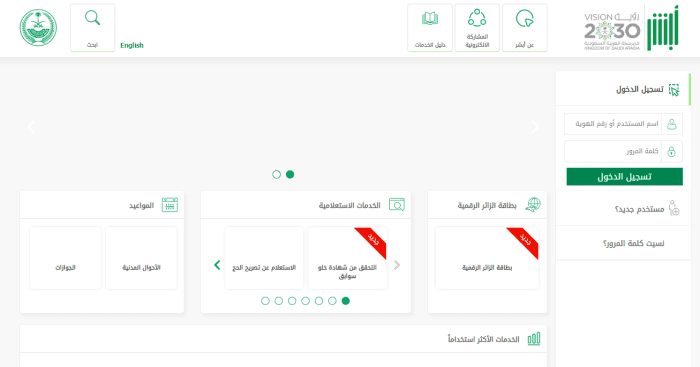700x367 pixels.
Task: Select the fourth inquiry carousel dot from left
Action: tap(305, 301)
